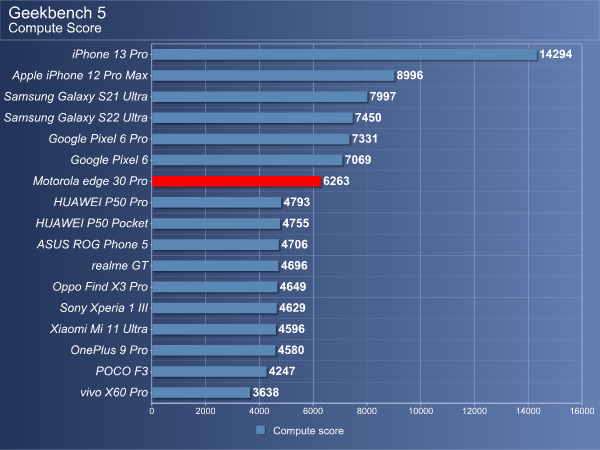This screenshot has height=450, width=600.
Task: Click the 'Xiaomi Mi 11 Ultra' label
Action: [99, 329]
